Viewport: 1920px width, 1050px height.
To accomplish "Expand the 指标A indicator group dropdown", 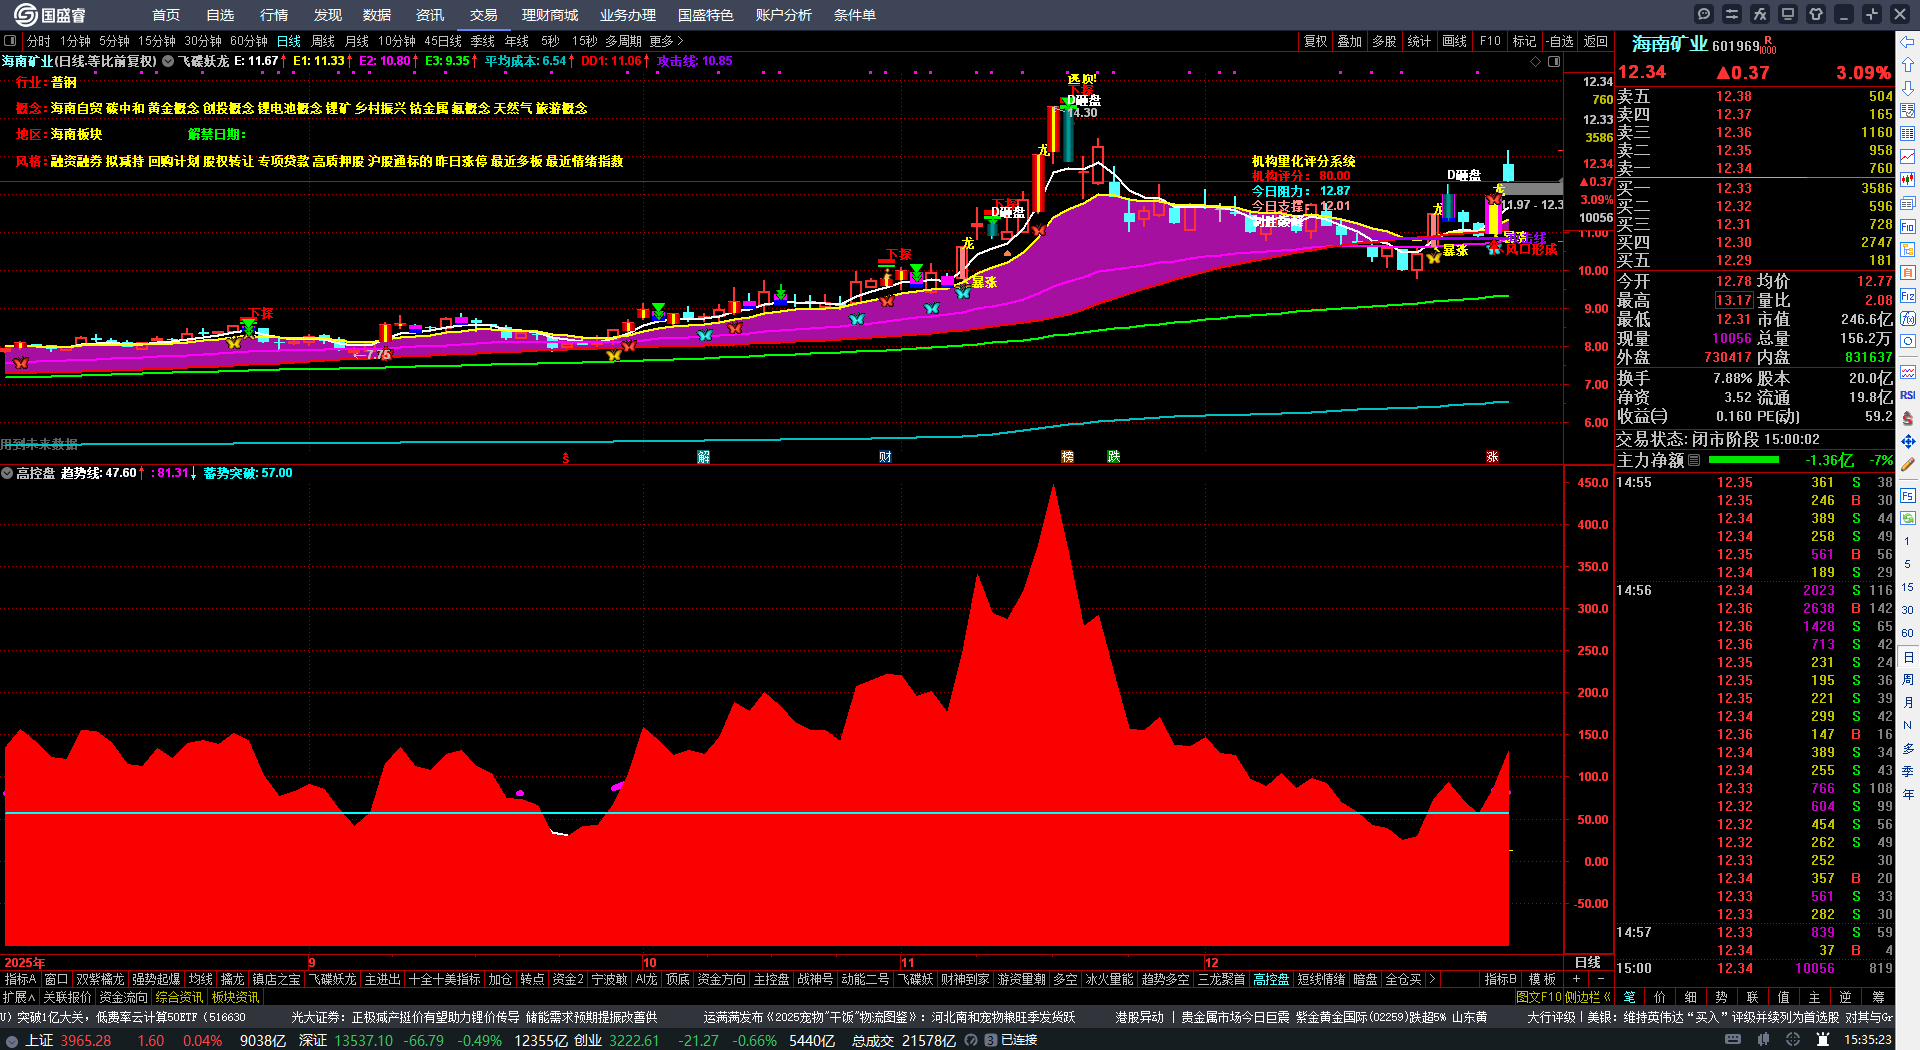I will pos(21,979).
